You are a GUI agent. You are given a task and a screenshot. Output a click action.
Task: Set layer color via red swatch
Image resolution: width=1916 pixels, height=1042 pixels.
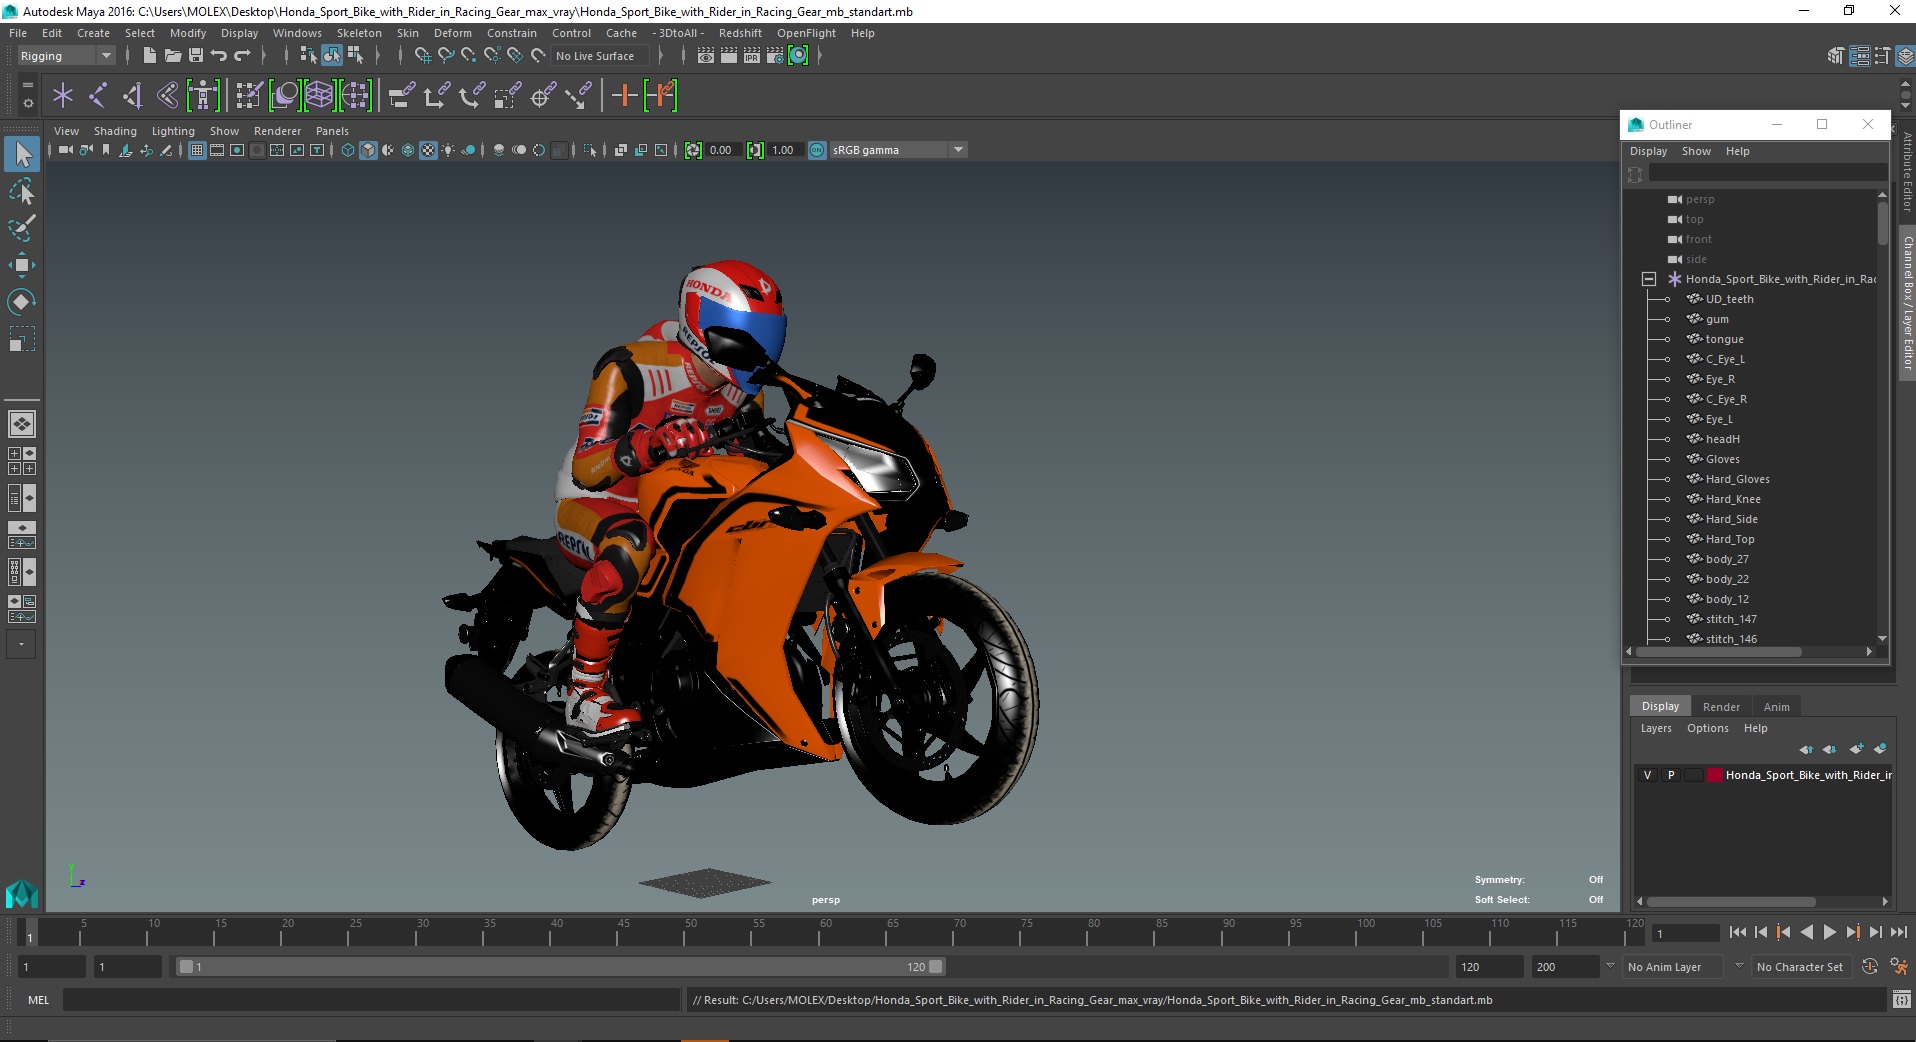coord(1714,775)
